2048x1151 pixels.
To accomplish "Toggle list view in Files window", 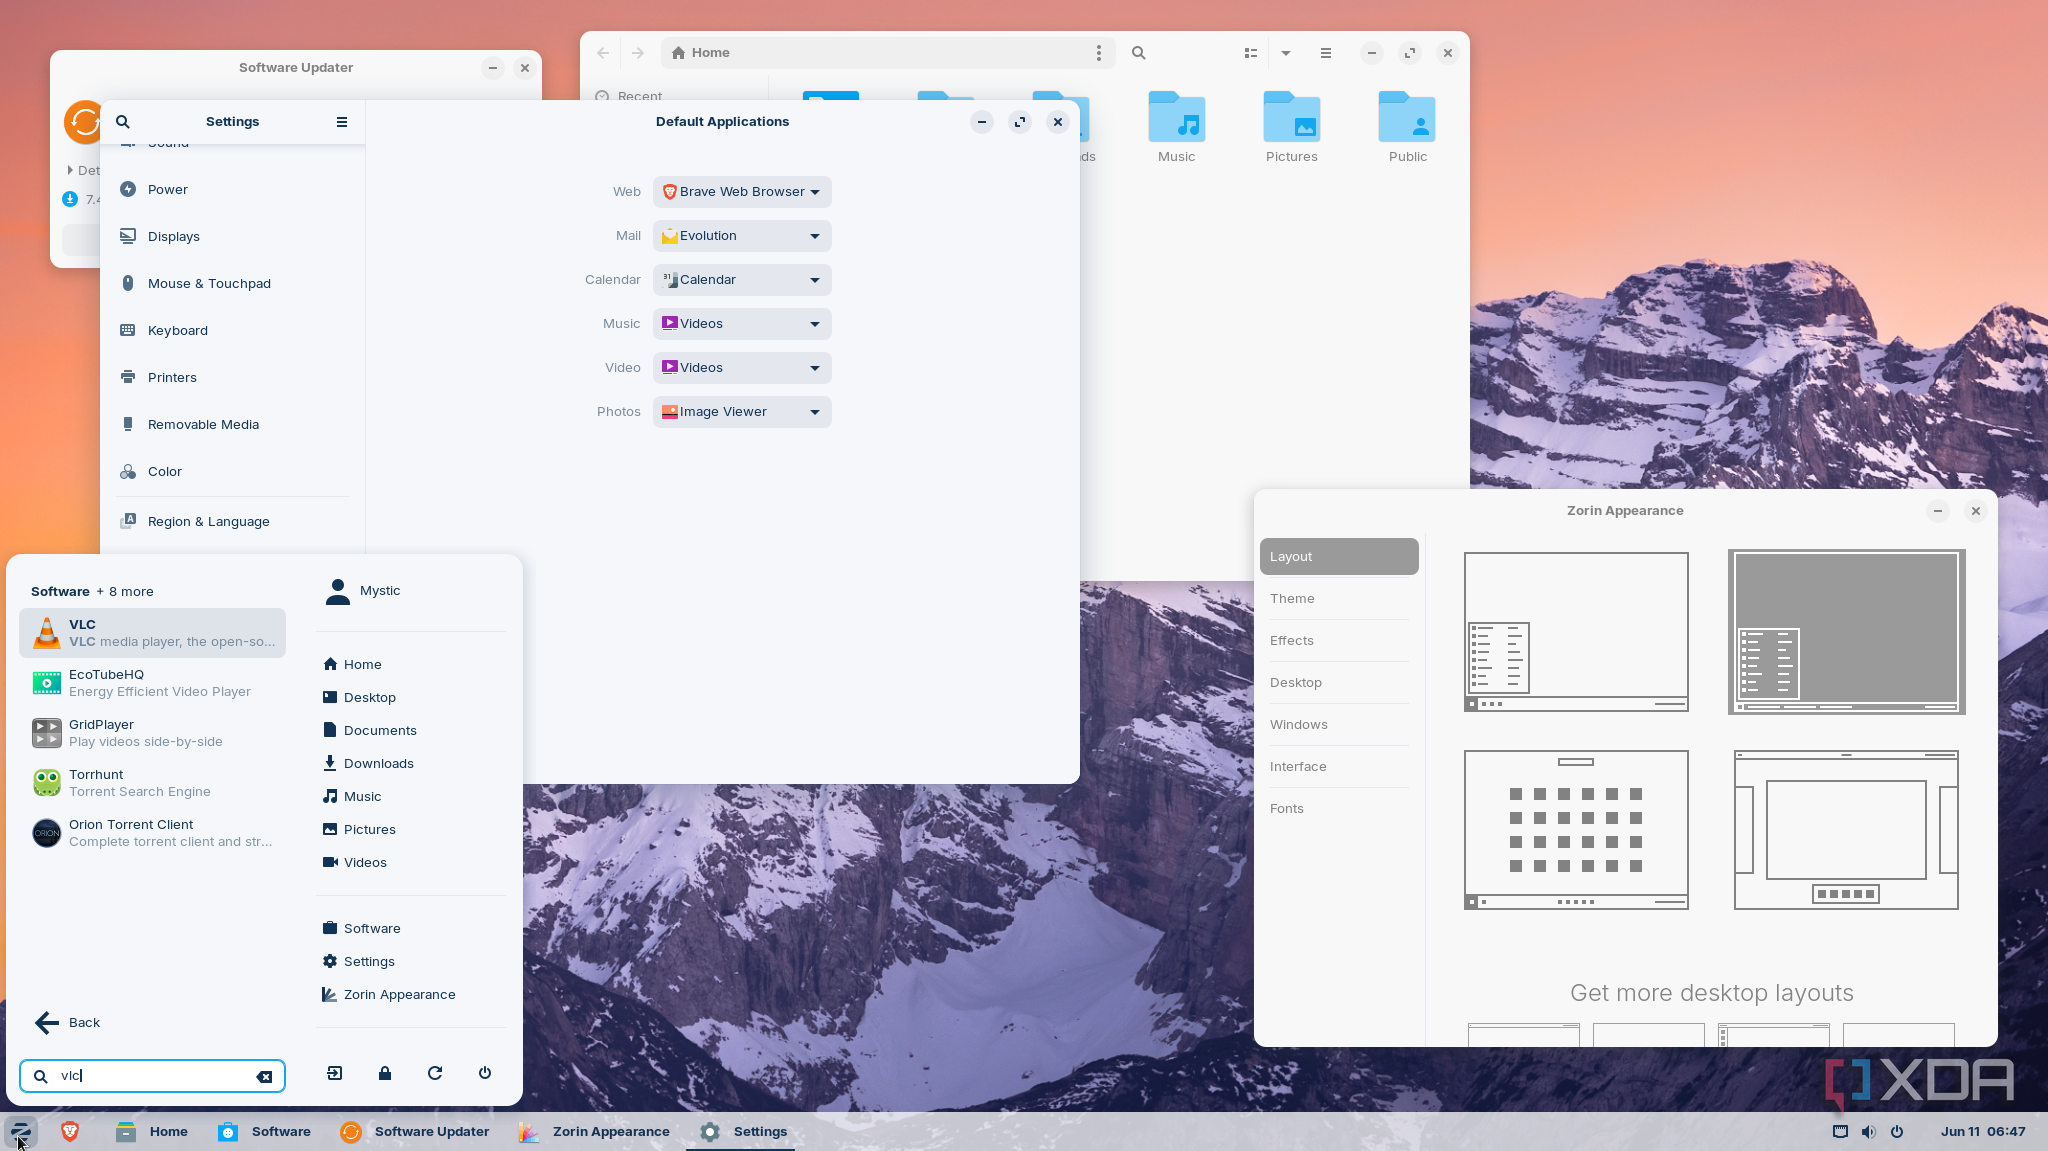I will pos(1250,53).
